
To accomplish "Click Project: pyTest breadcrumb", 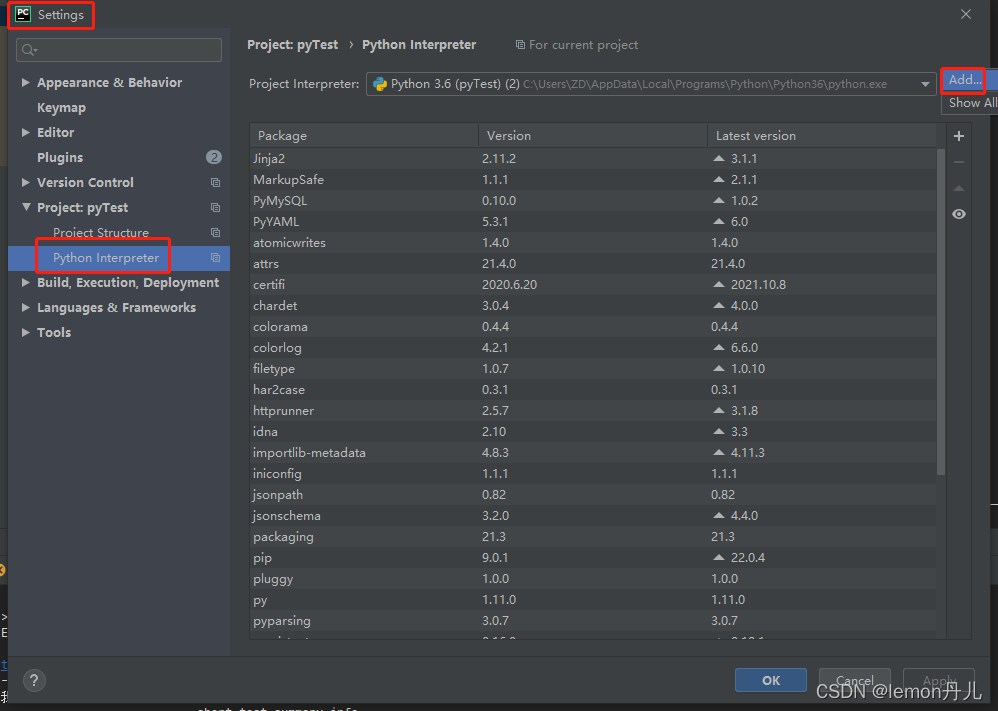I will 293,45.
